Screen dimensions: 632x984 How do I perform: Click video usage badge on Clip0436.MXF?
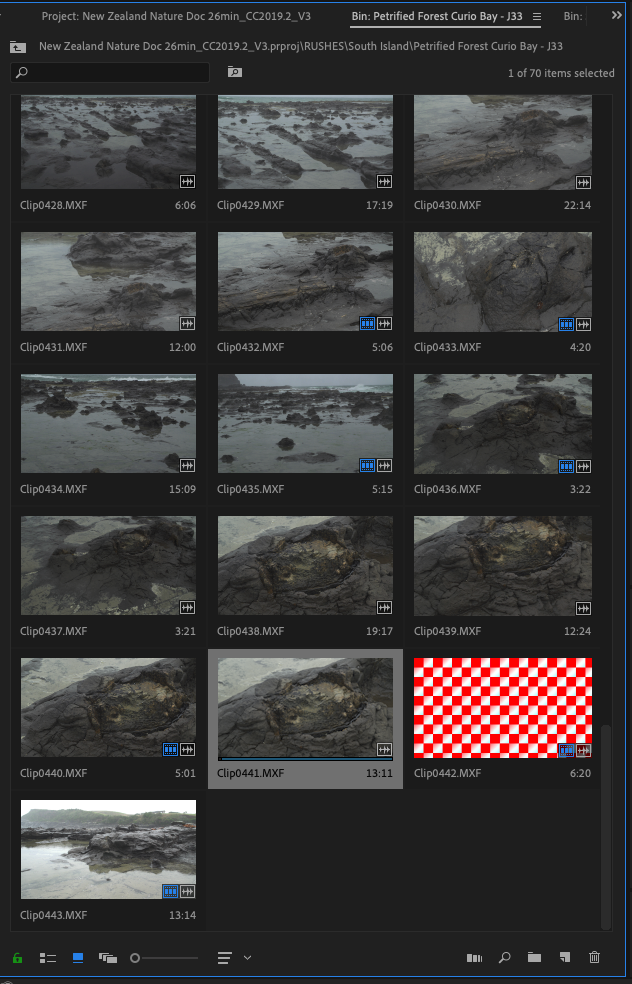566,466
